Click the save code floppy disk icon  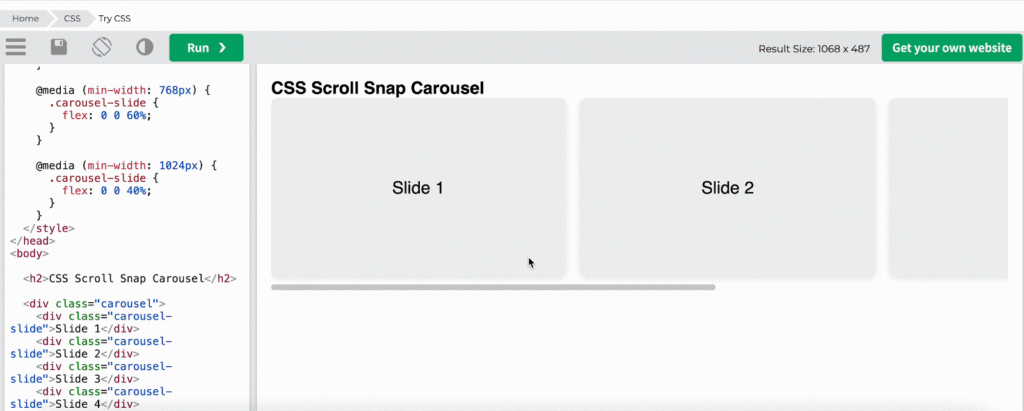(x=59, y=47)
